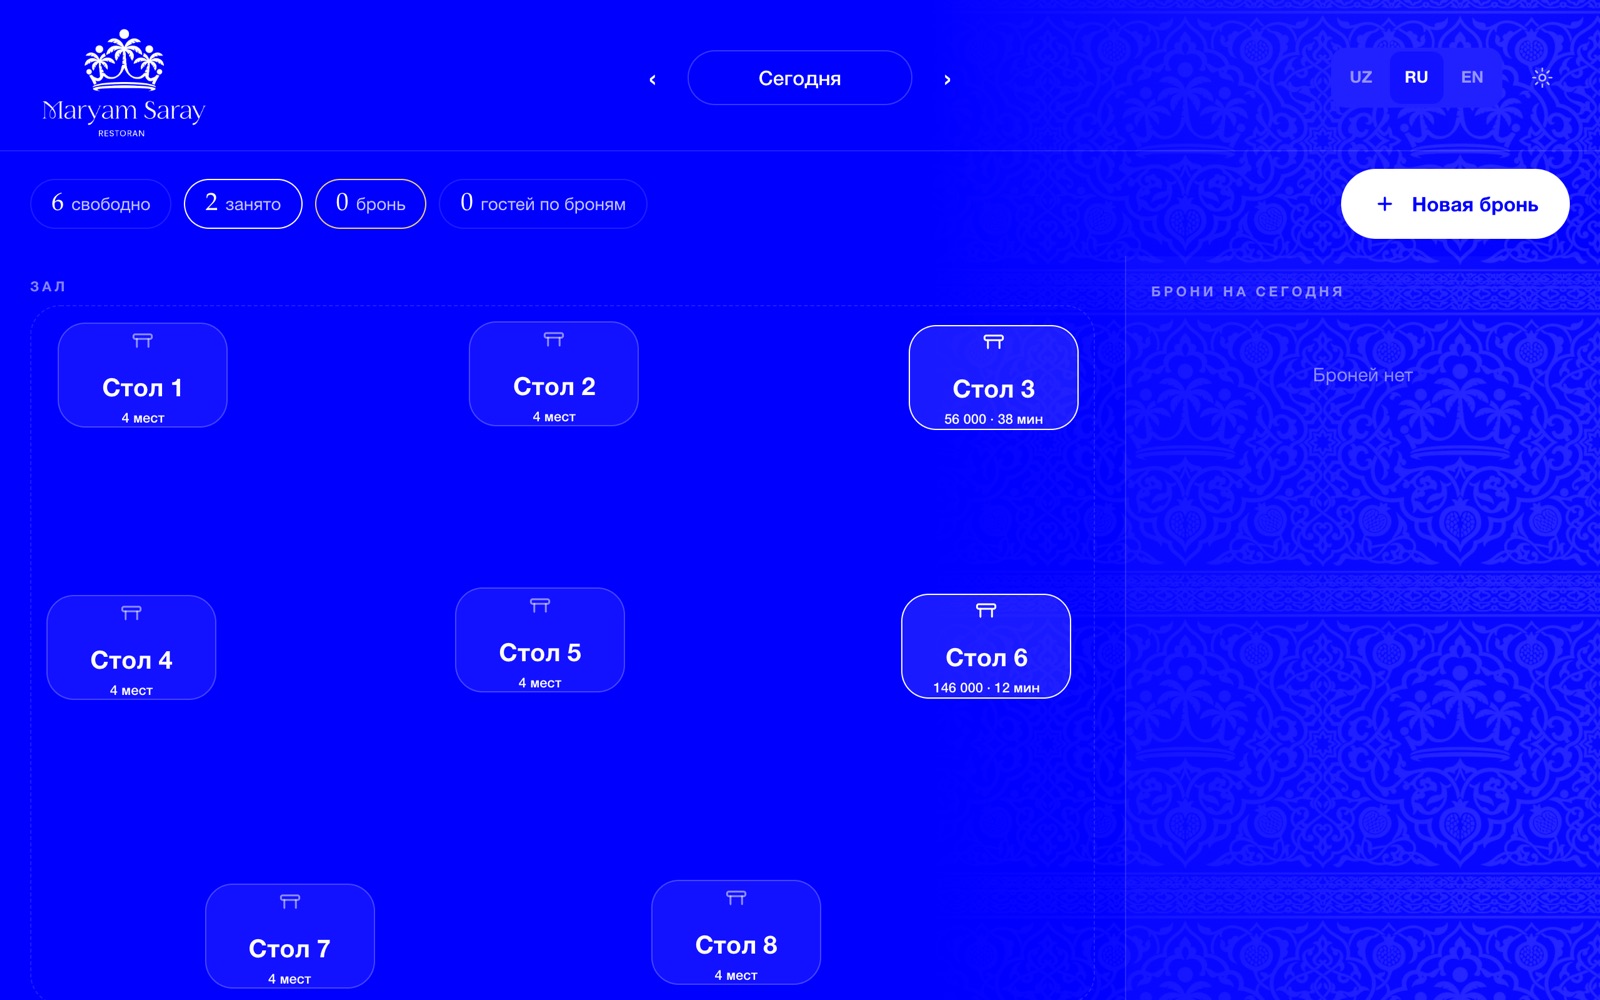The width and height of the screenshot is (1600, 1000).
Task: Click the table icon on Стол 5
Action: 540,605
